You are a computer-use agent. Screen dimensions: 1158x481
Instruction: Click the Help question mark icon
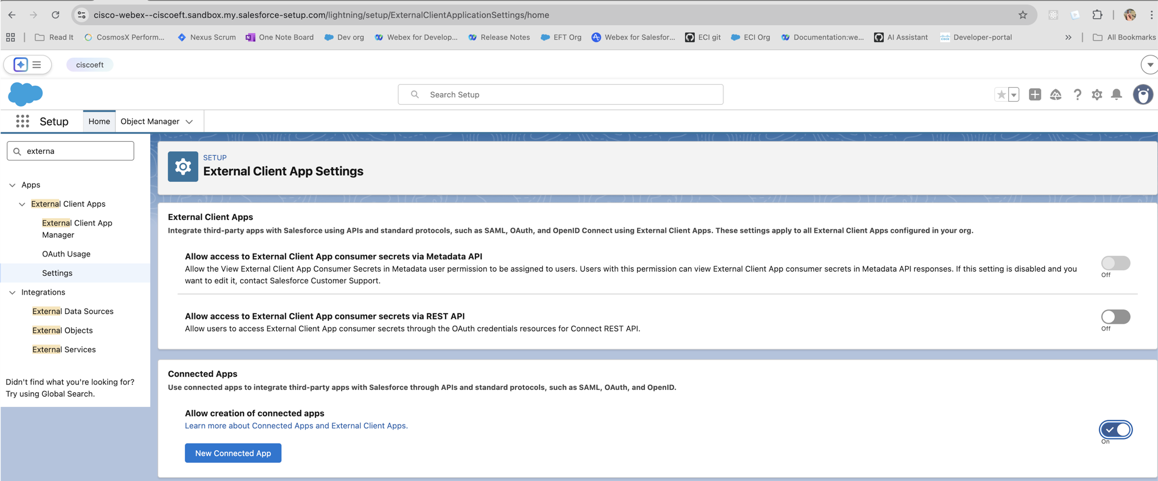(x=1077, y=95)
